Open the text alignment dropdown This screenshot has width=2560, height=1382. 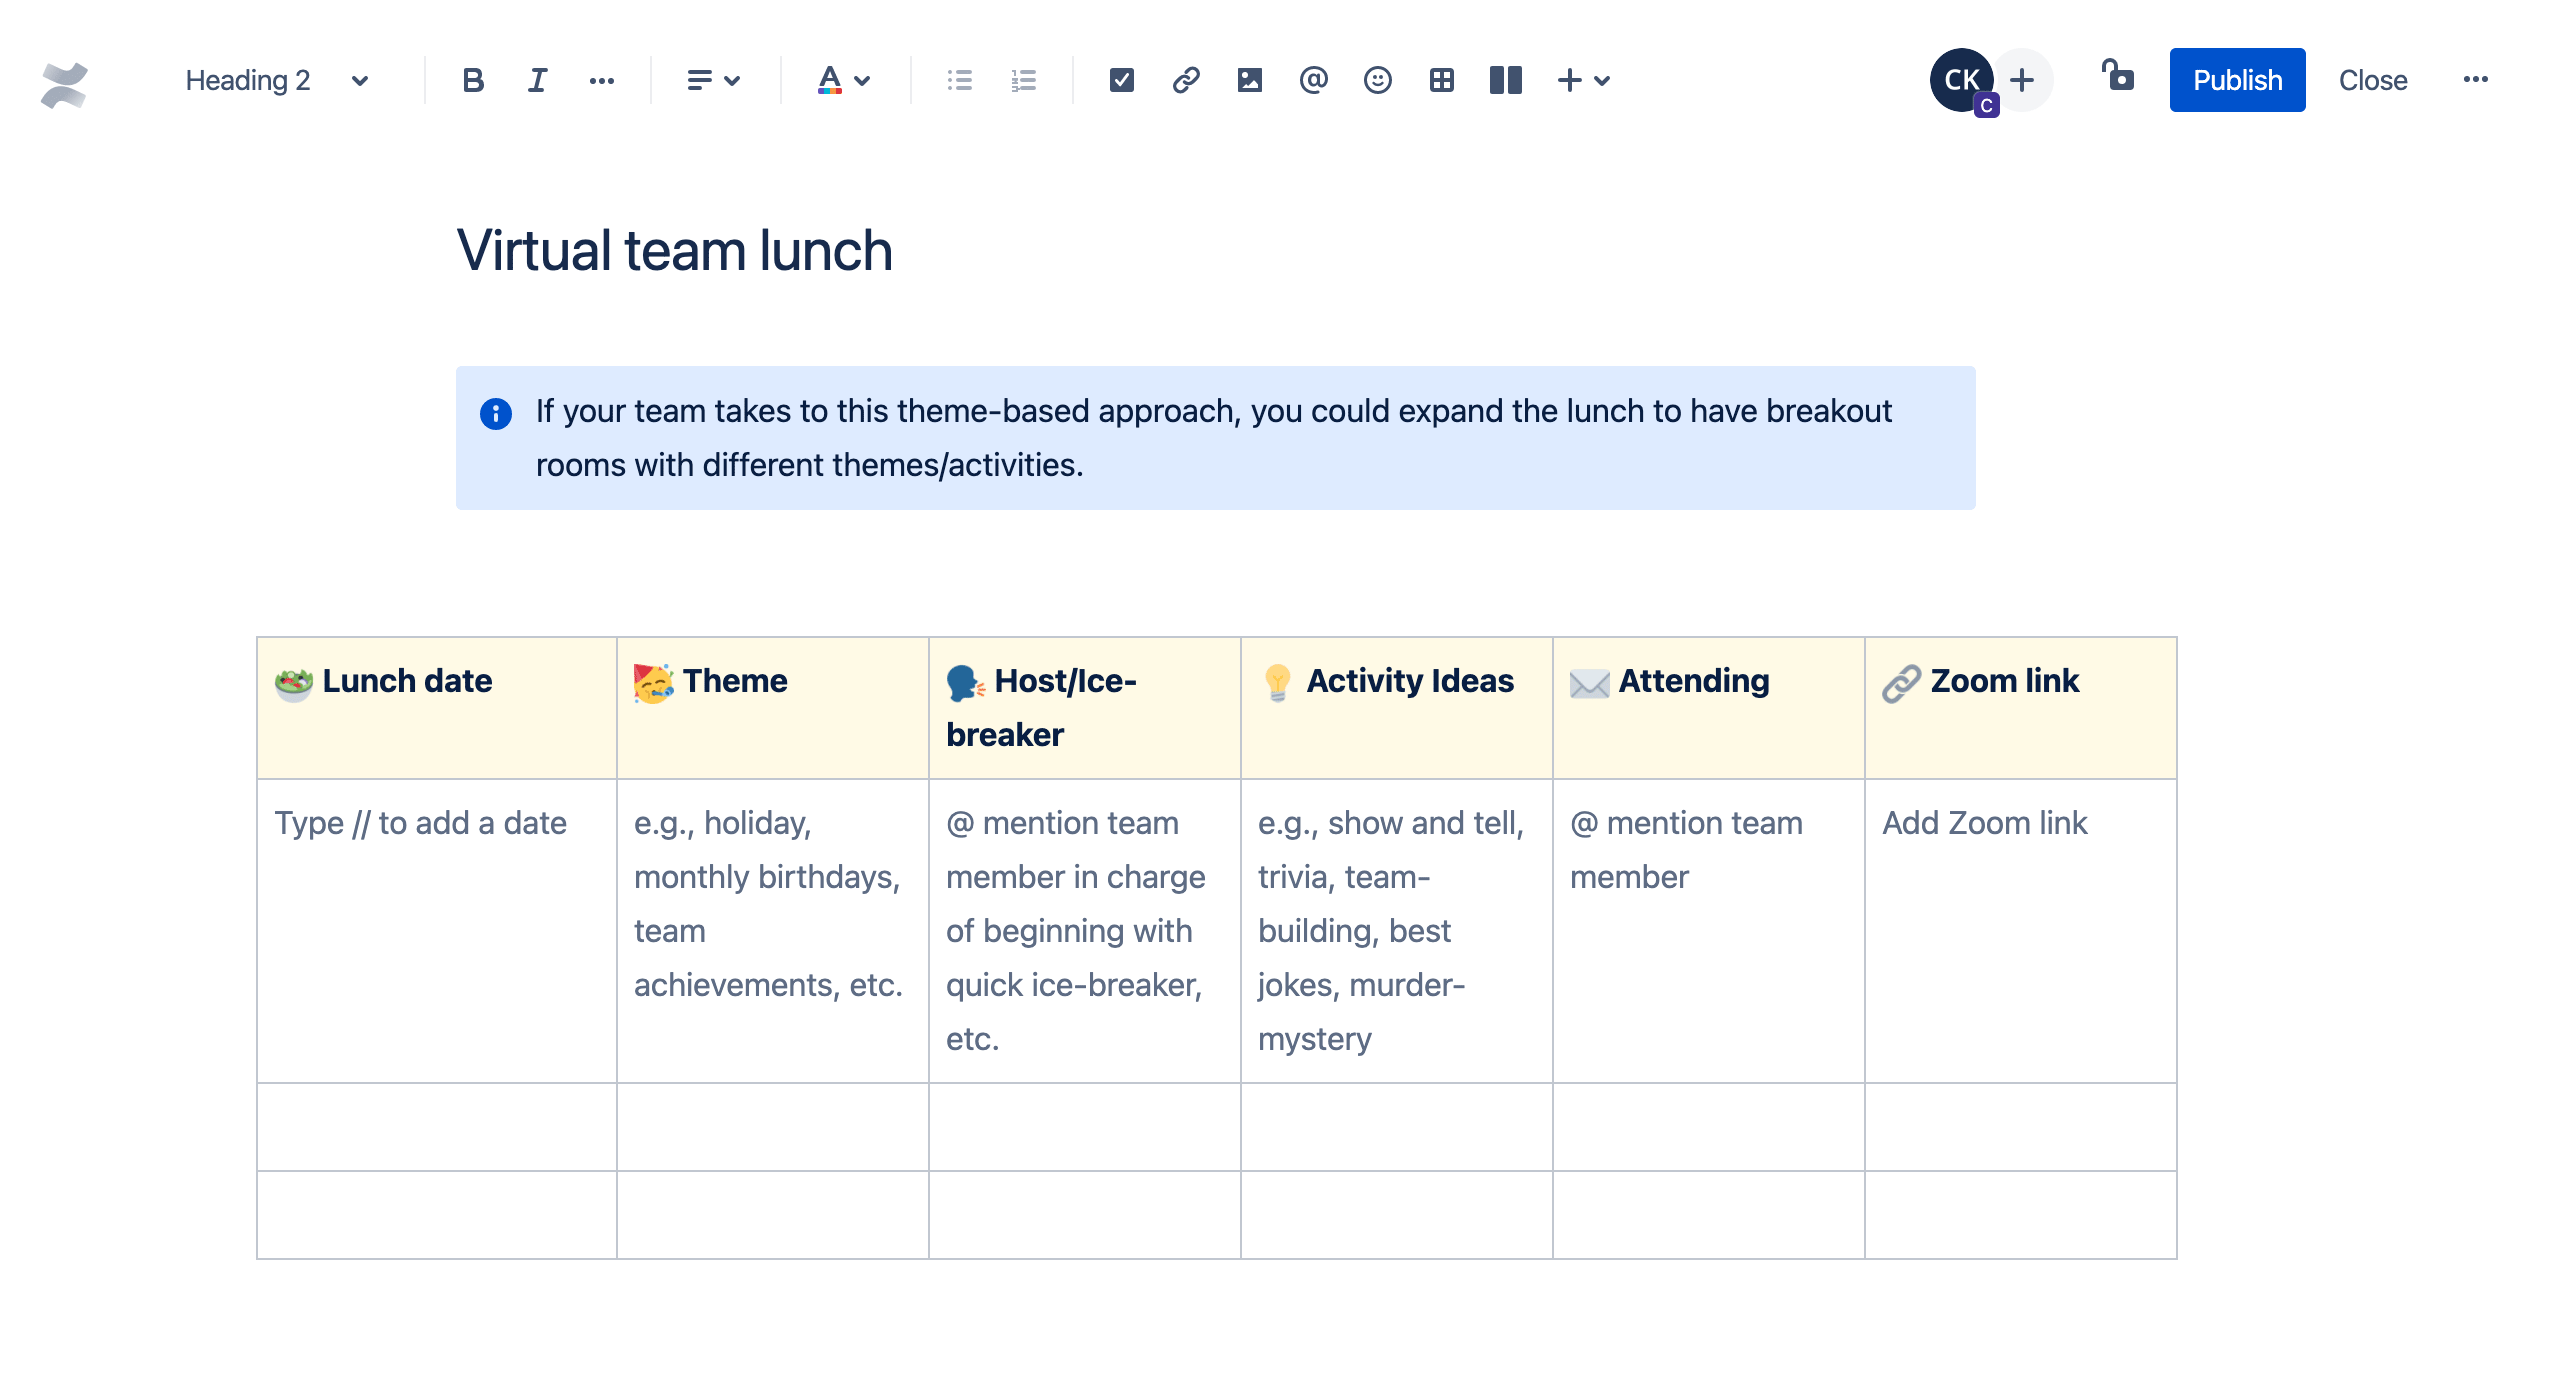[712, 80]
